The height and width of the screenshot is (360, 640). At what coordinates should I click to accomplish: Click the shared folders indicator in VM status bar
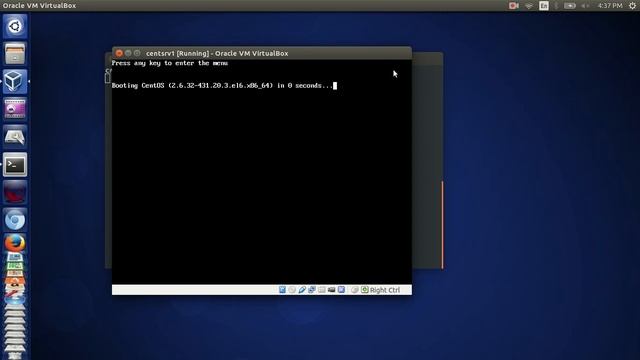(x=322, y=290)
